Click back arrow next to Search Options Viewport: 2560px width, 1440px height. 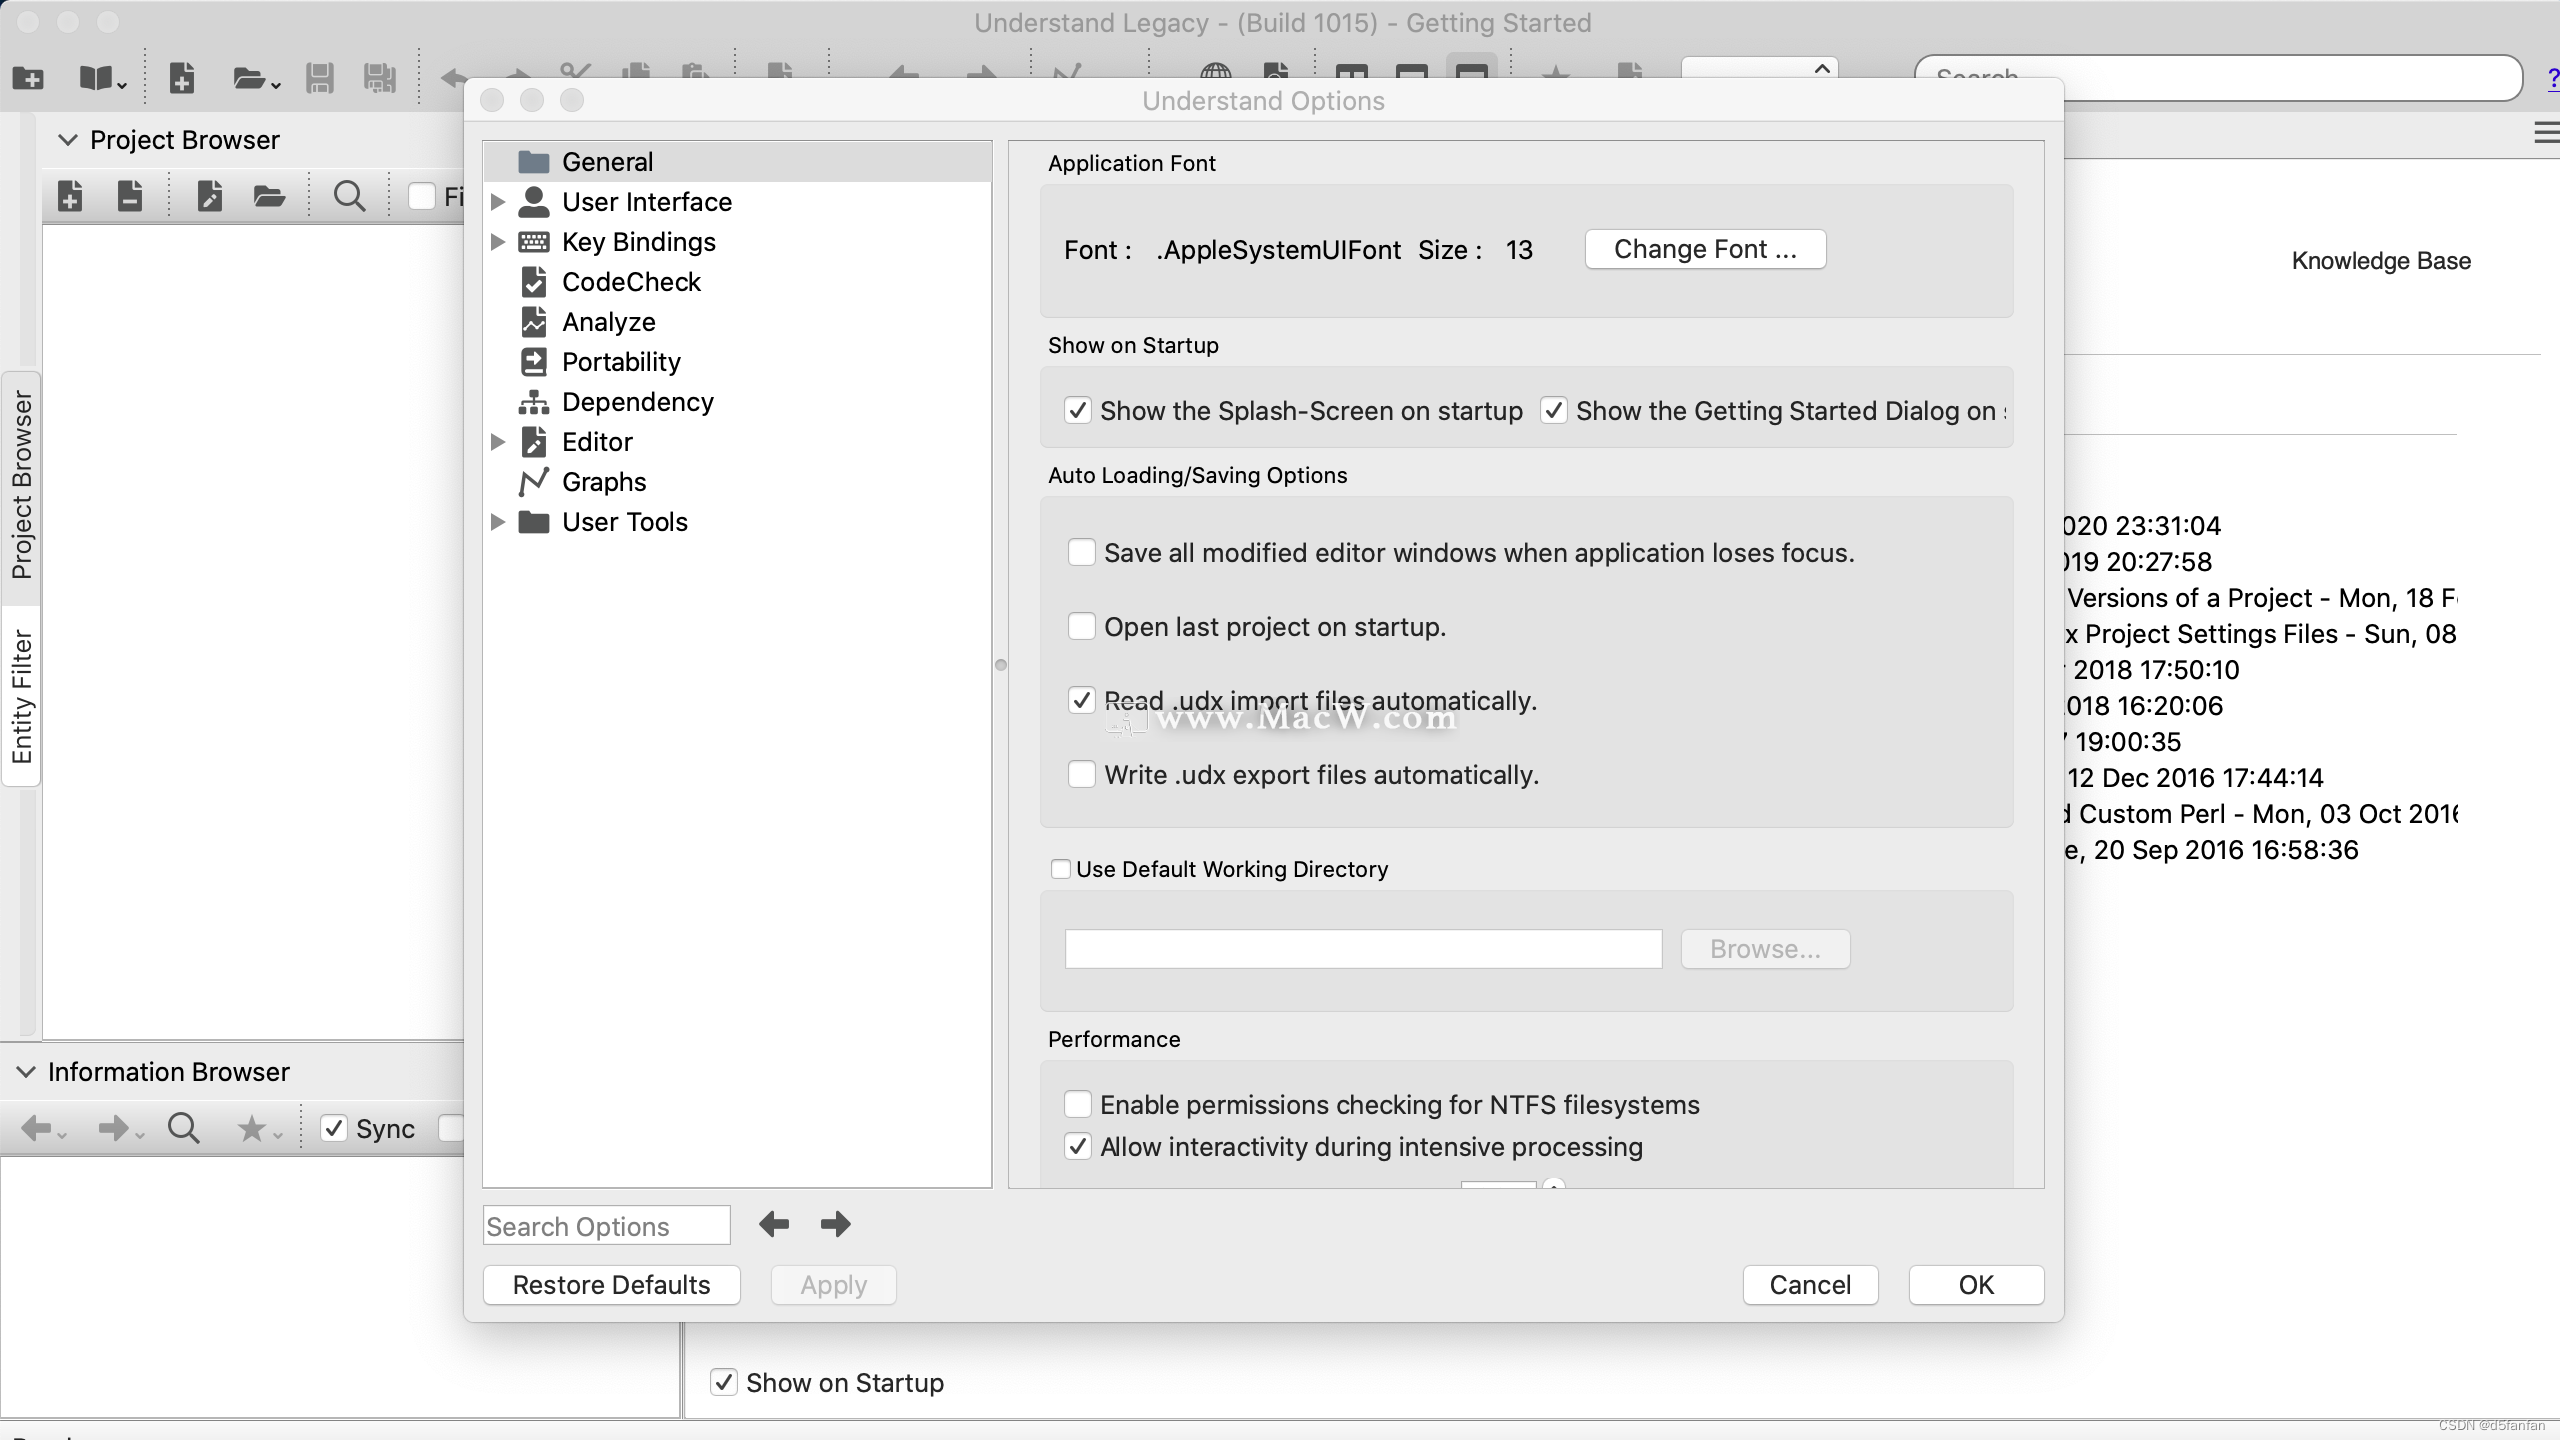774,1224
